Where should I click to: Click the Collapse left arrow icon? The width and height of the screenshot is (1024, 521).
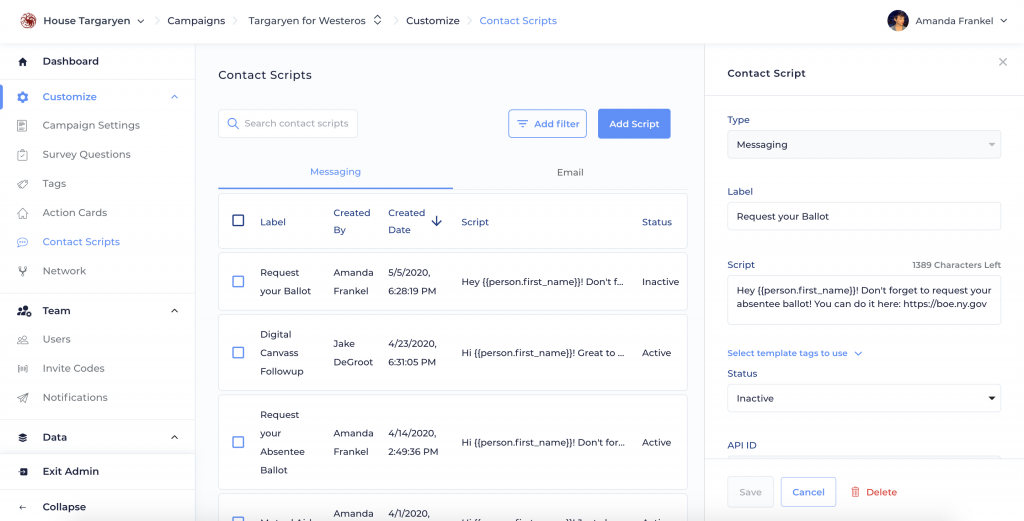coord(23,507)
